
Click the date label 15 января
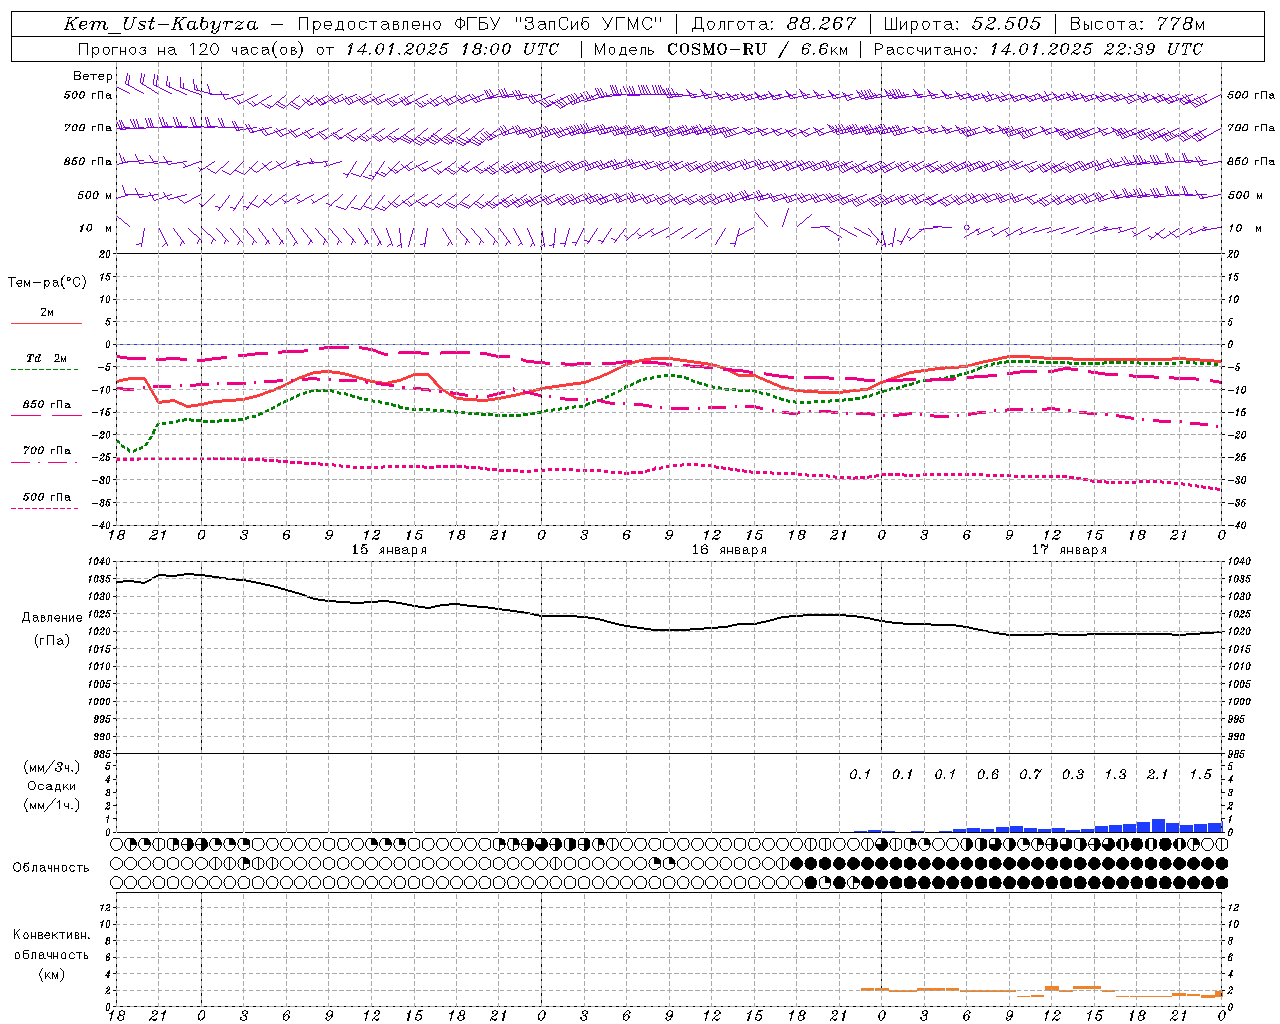[389, 550]
